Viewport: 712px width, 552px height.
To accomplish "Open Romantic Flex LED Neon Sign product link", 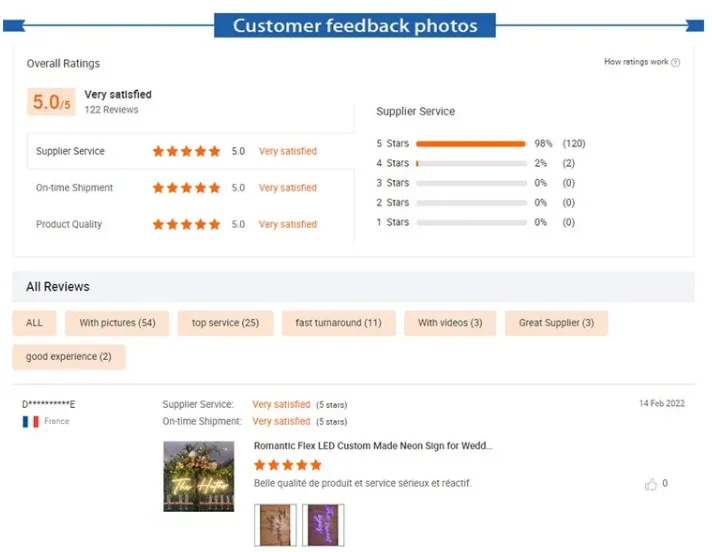I will pyautogui.click(x=373, y=446).
